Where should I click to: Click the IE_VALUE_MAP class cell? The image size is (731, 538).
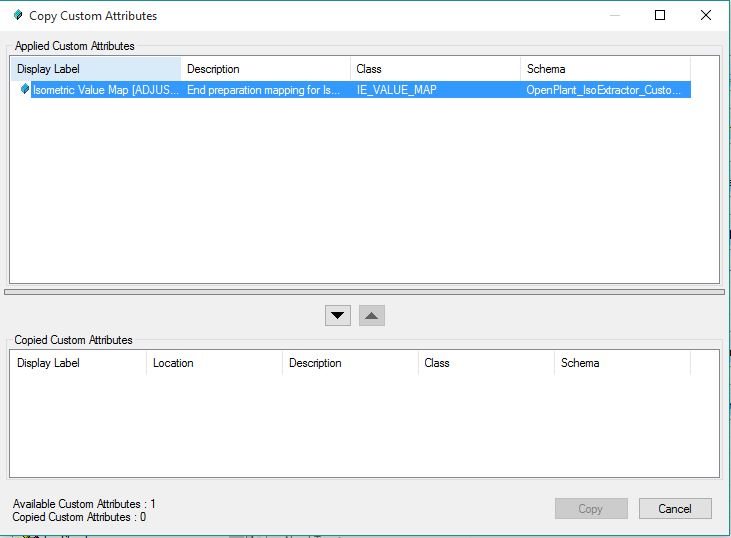coord(397,90)
